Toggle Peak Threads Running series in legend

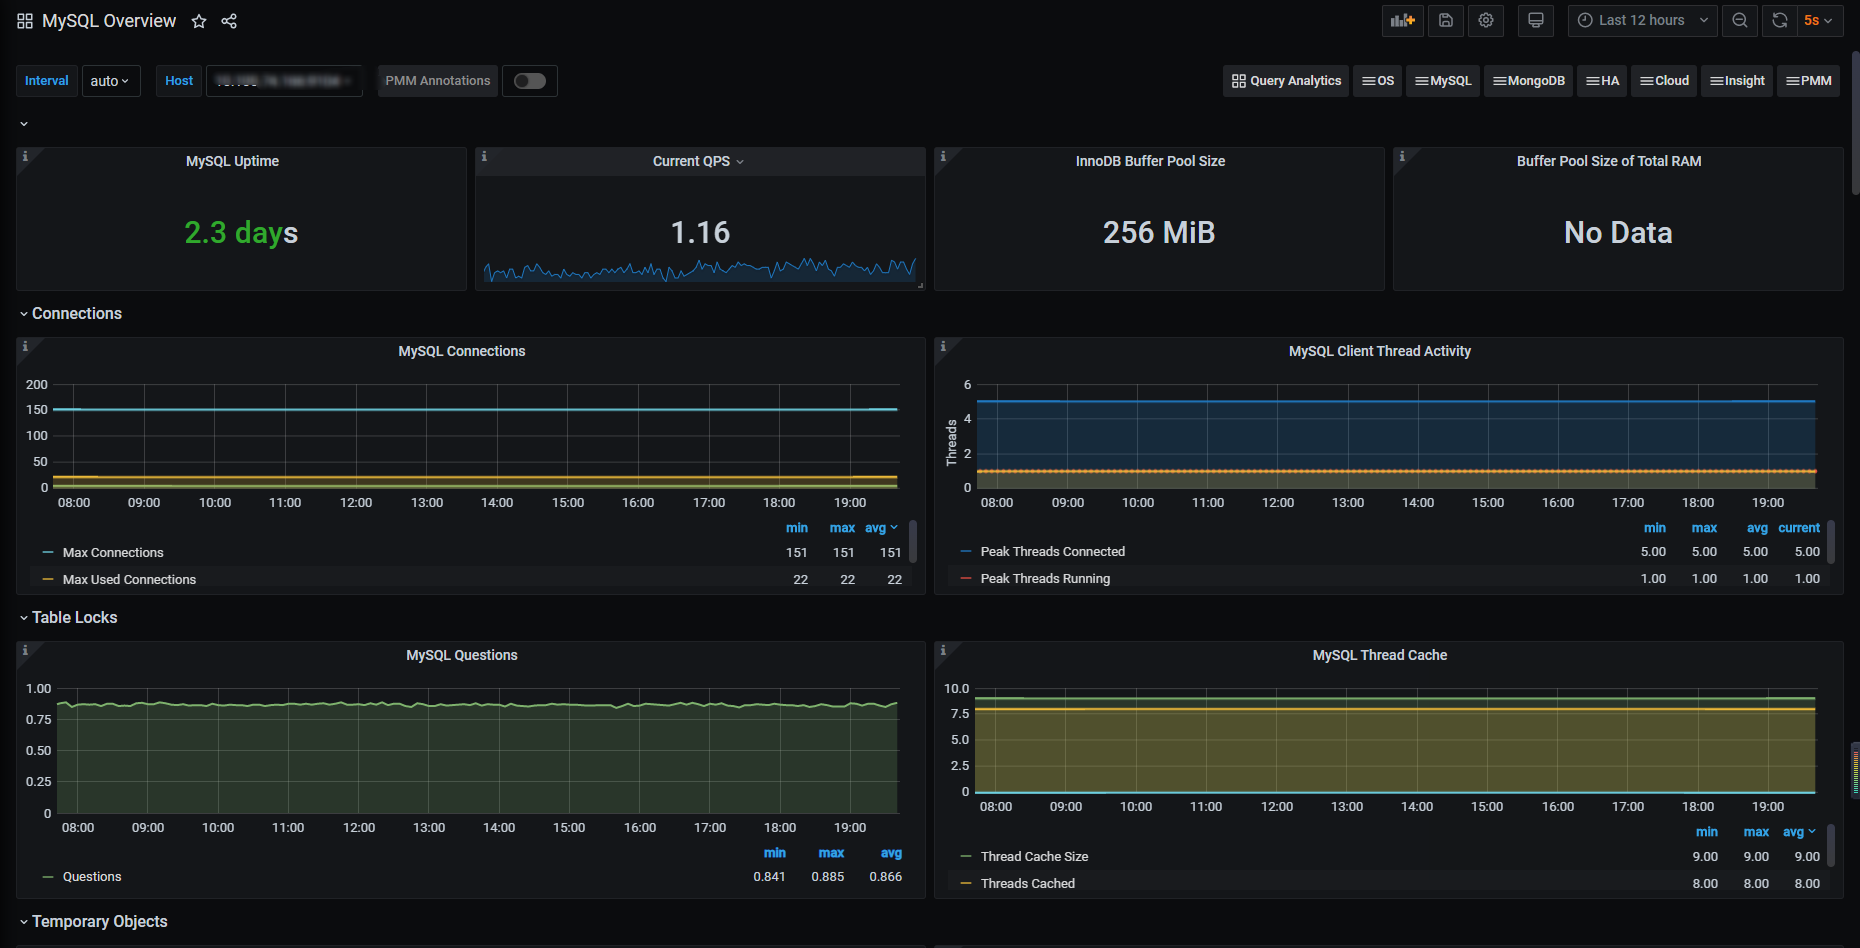tap(1045, 579)
